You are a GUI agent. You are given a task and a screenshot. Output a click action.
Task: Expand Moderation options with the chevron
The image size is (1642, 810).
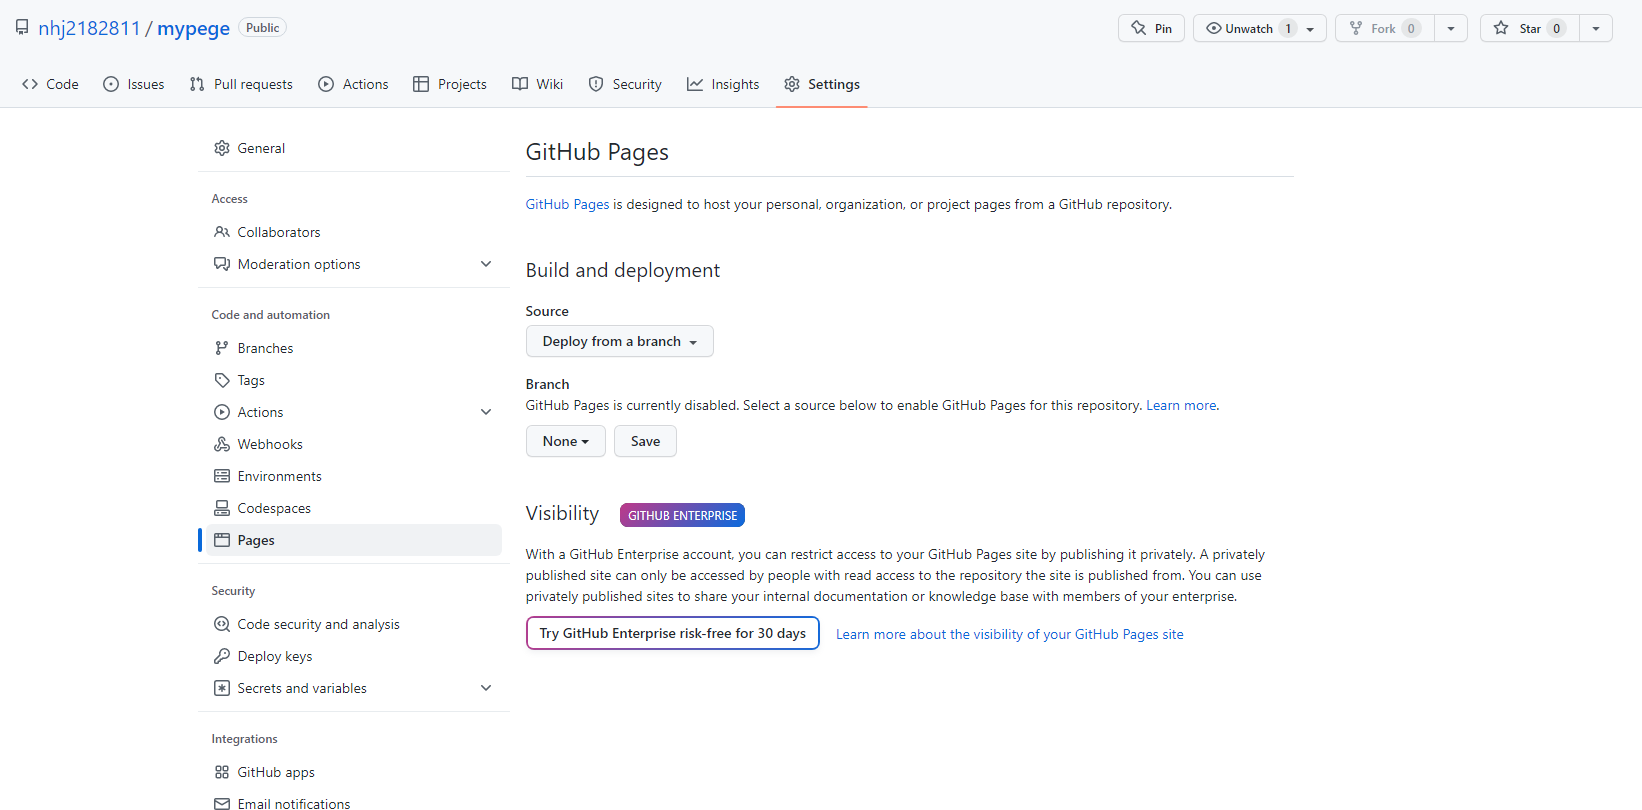(x=486, y=264)
